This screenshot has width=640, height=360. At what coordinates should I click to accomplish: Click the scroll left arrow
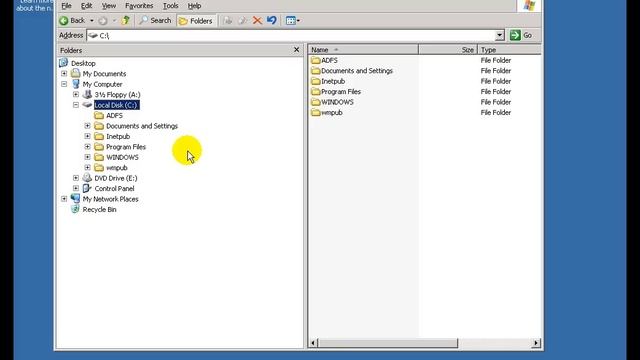tap(313, 343)
